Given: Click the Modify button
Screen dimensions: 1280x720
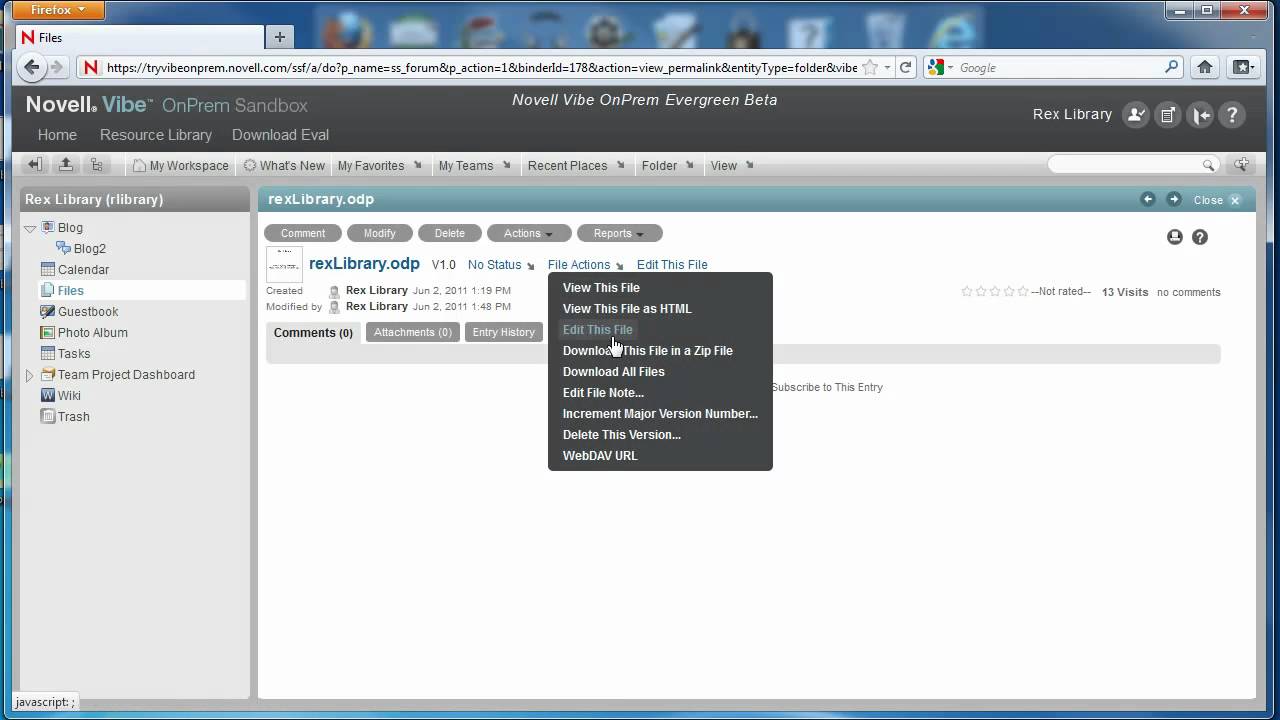Looking at the screenshot, I should point(379,233).
